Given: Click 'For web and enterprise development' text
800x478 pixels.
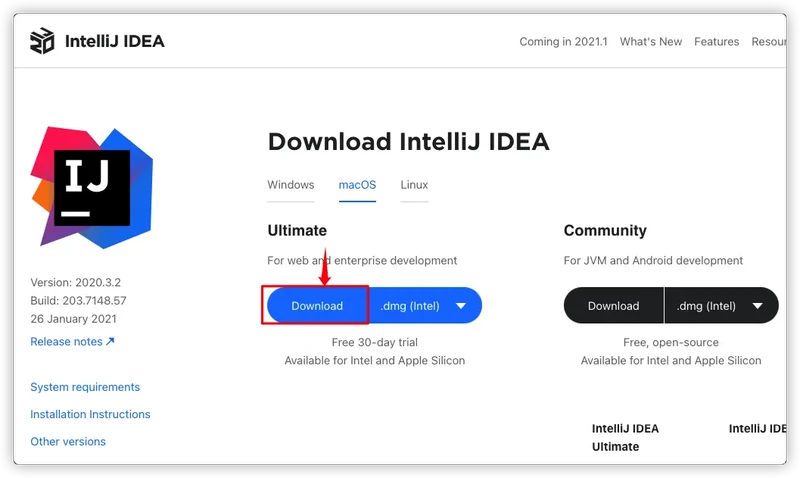Looking at the screenshot, I should pyautogui.click(x=362, y=261).
